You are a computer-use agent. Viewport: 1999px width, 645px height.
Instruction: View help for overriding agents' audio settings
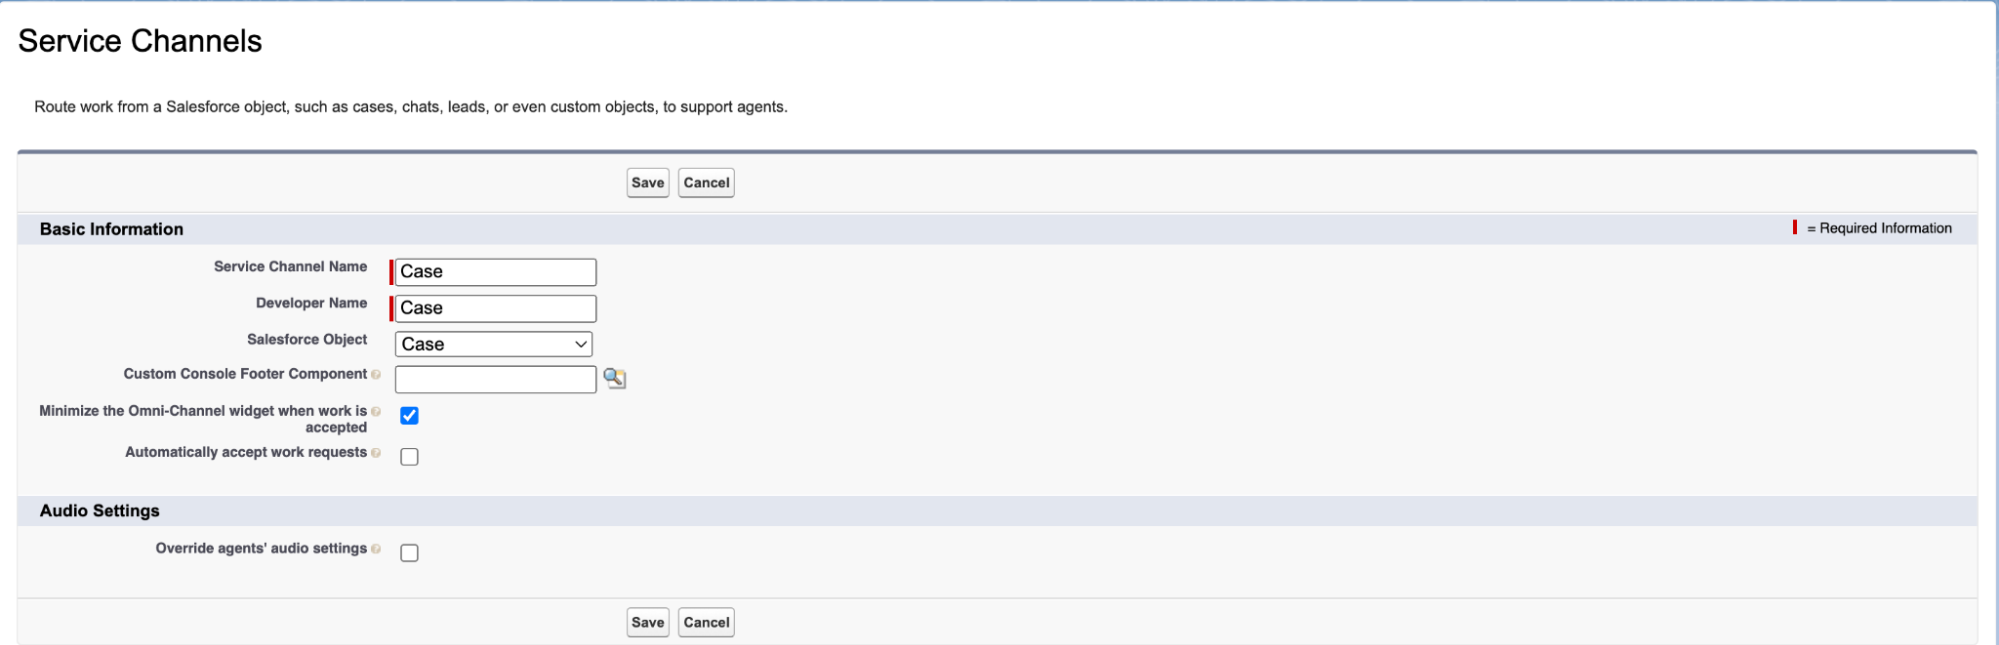point(377,548)
